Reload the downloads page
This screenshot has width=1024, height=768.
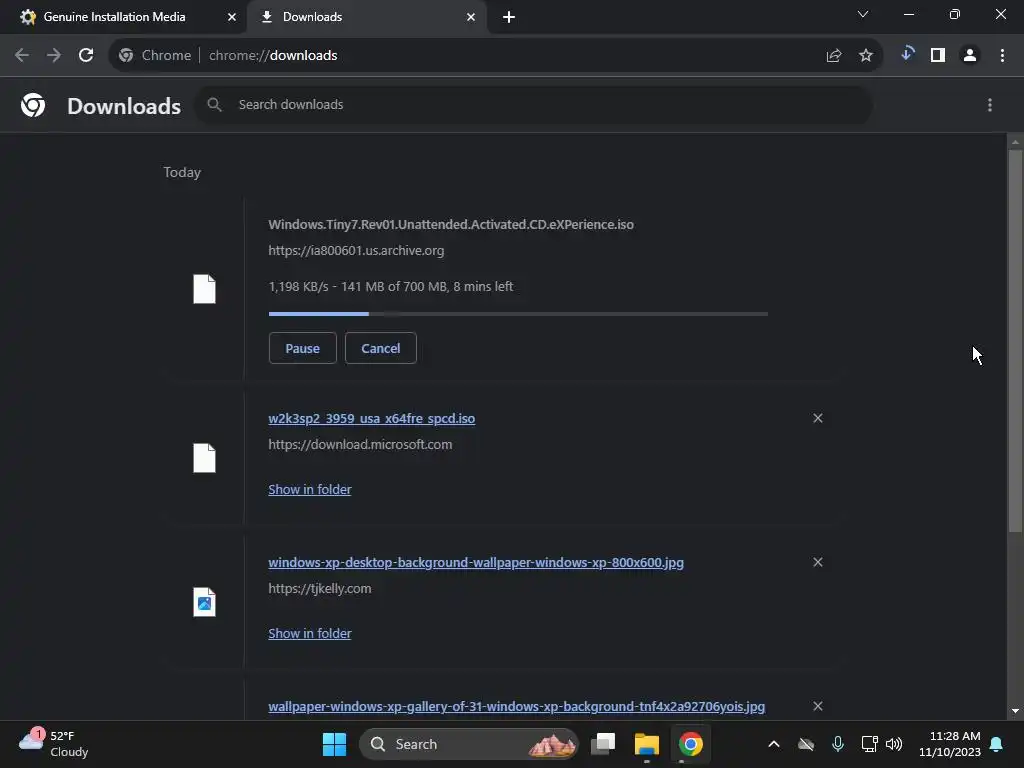[x=86, y=56]
